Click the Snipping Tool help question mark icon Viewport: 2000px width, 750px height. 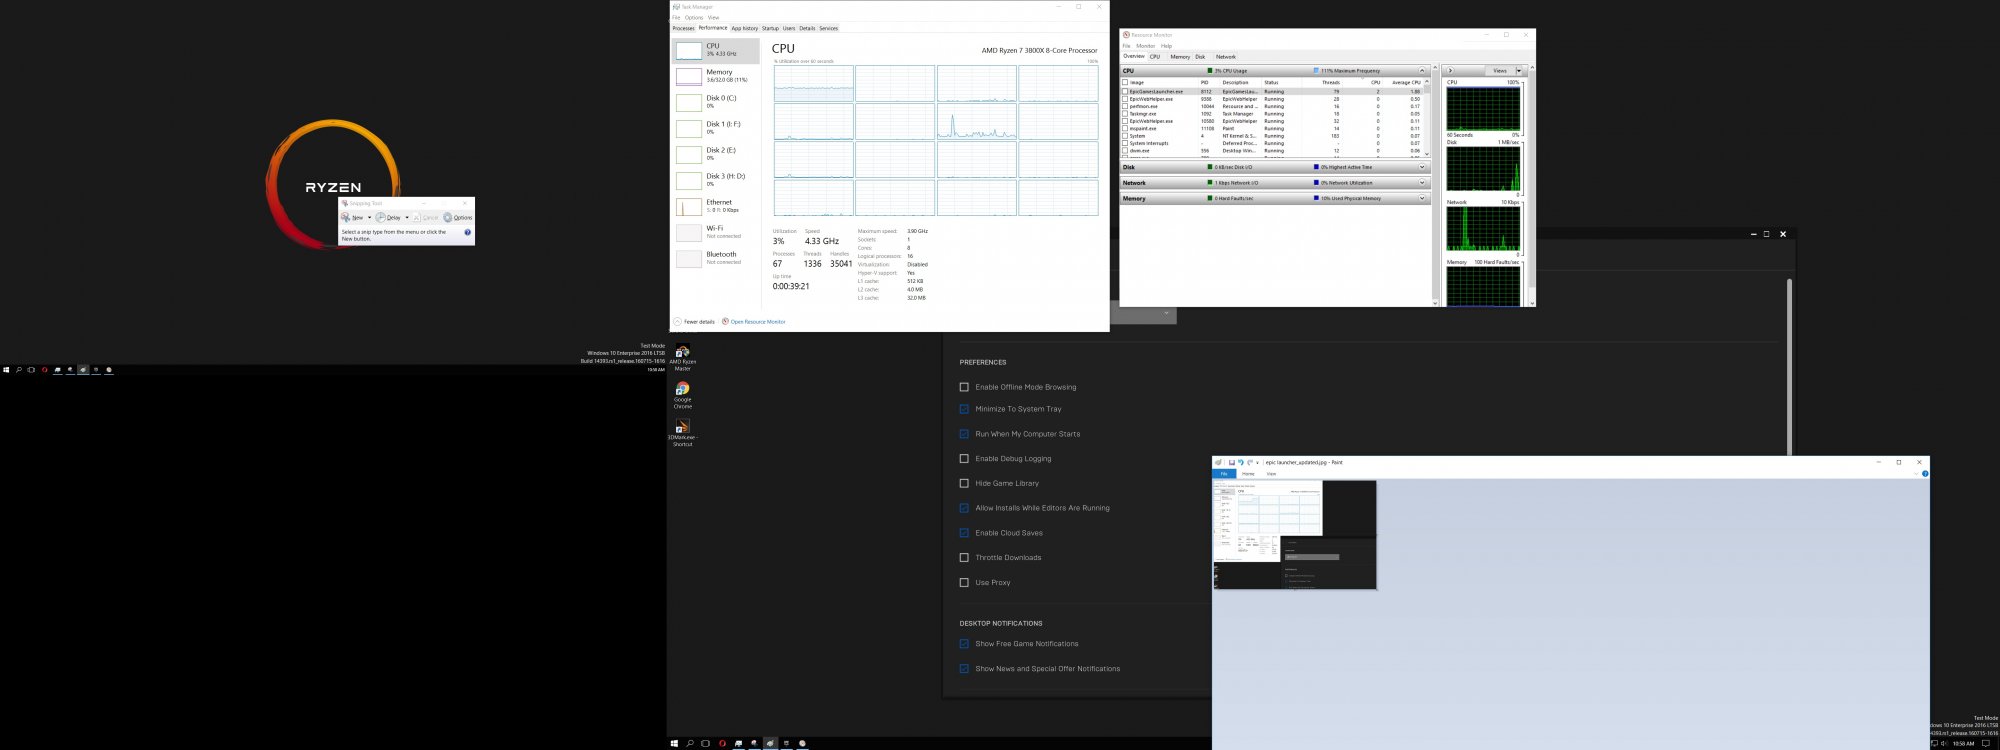pos(467,232)
